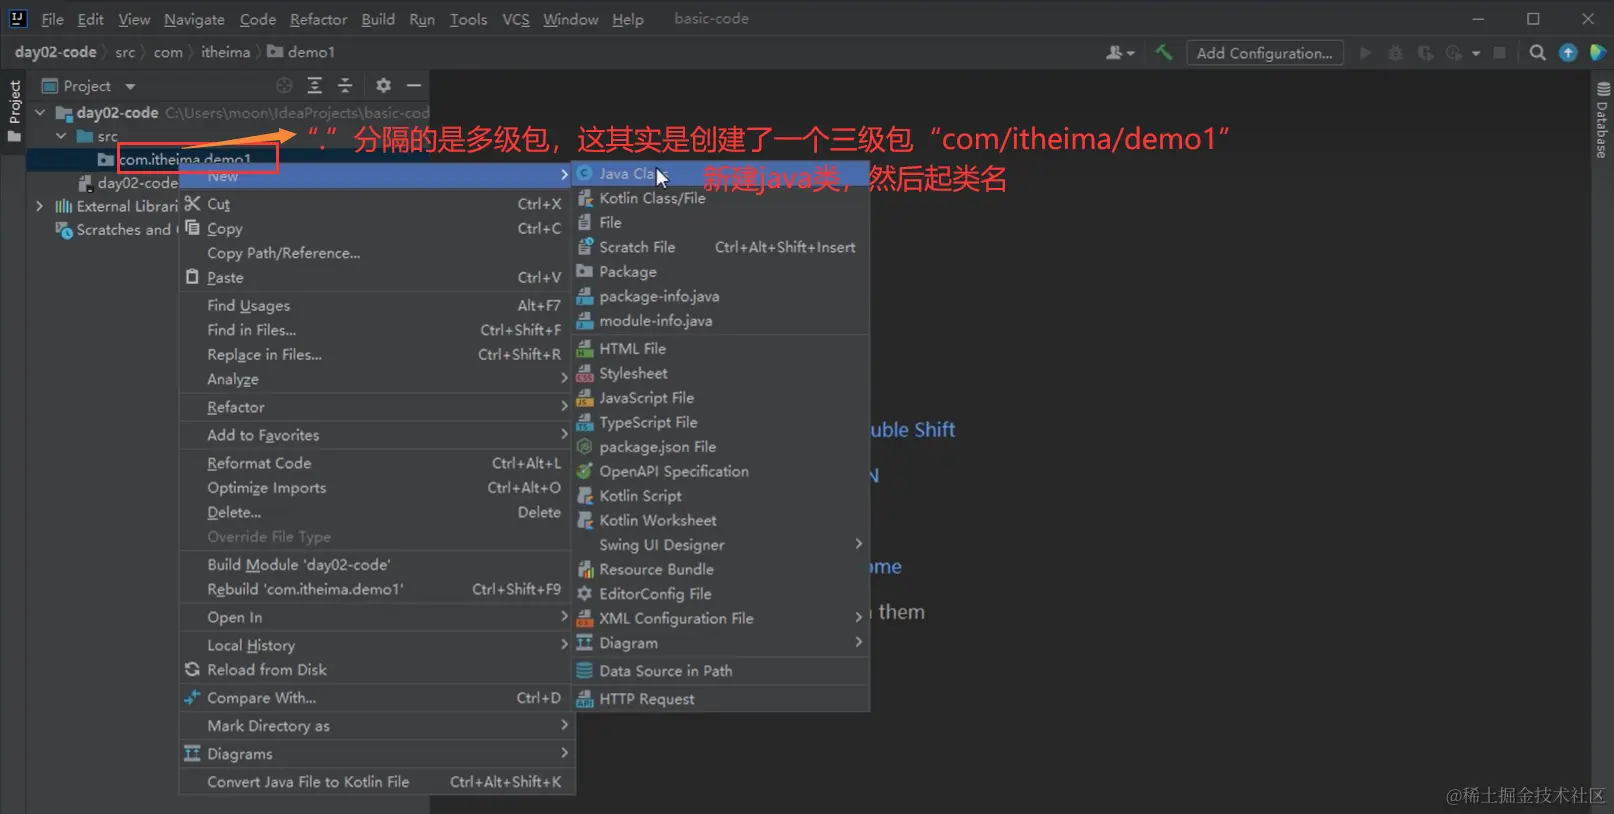The height and width of the screenshot is (814, 1614).
Task: Expand Diagram submenu in New menu
Action: pyautogui.click(x=721, y=643)
